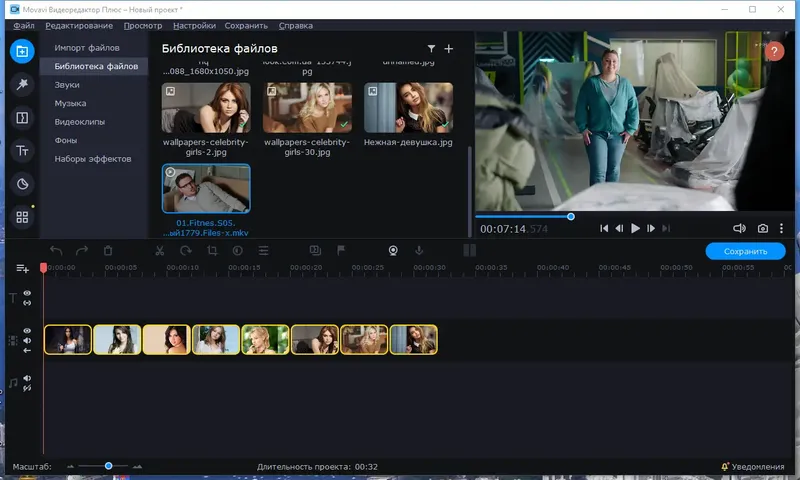This screenshot has height=480, width=800.
Task: Record video from webcam icon
Action: pos(393,250)
